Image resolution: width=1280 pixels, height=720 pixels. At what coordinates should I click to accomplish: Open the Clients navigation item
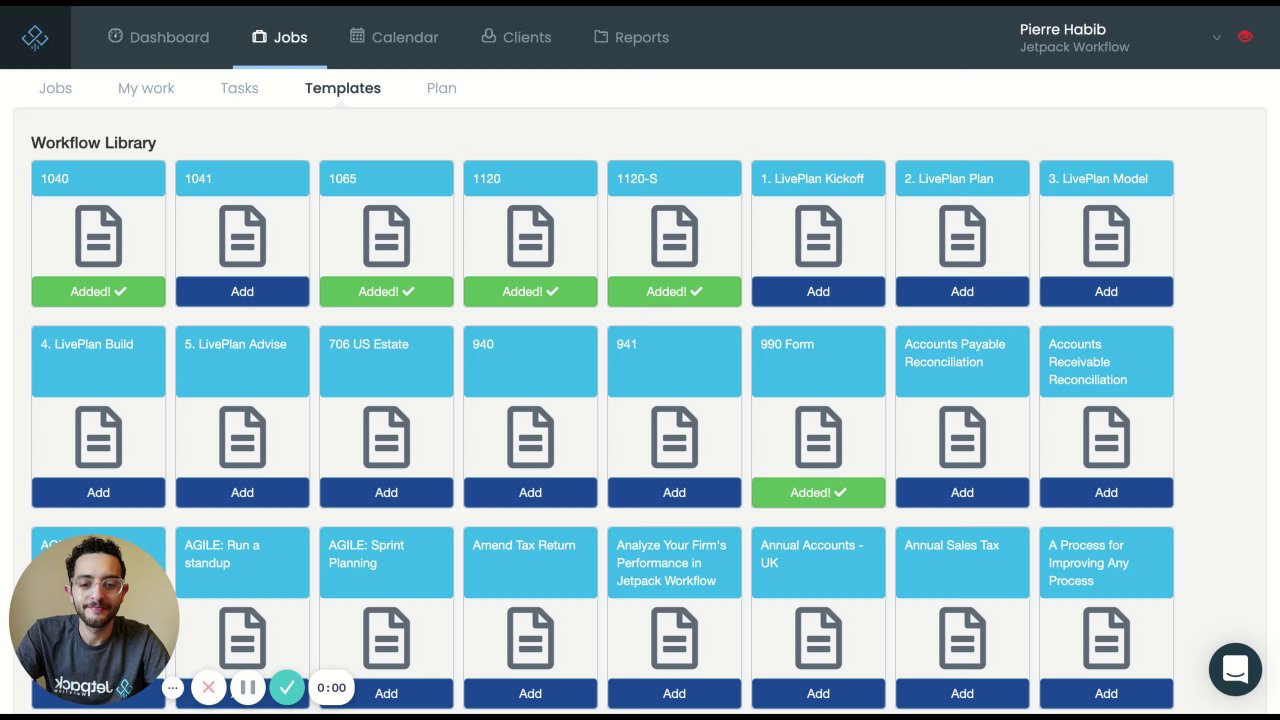click(x=516, y=37)
